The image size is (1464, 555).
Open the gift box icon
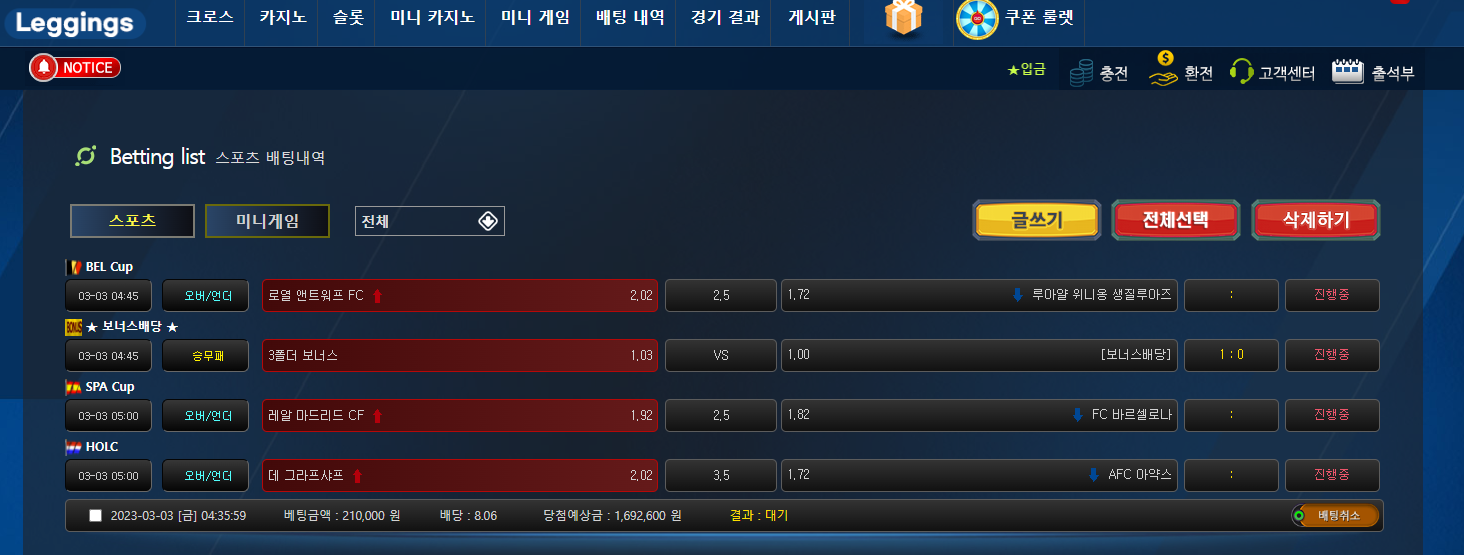point(903,18)
